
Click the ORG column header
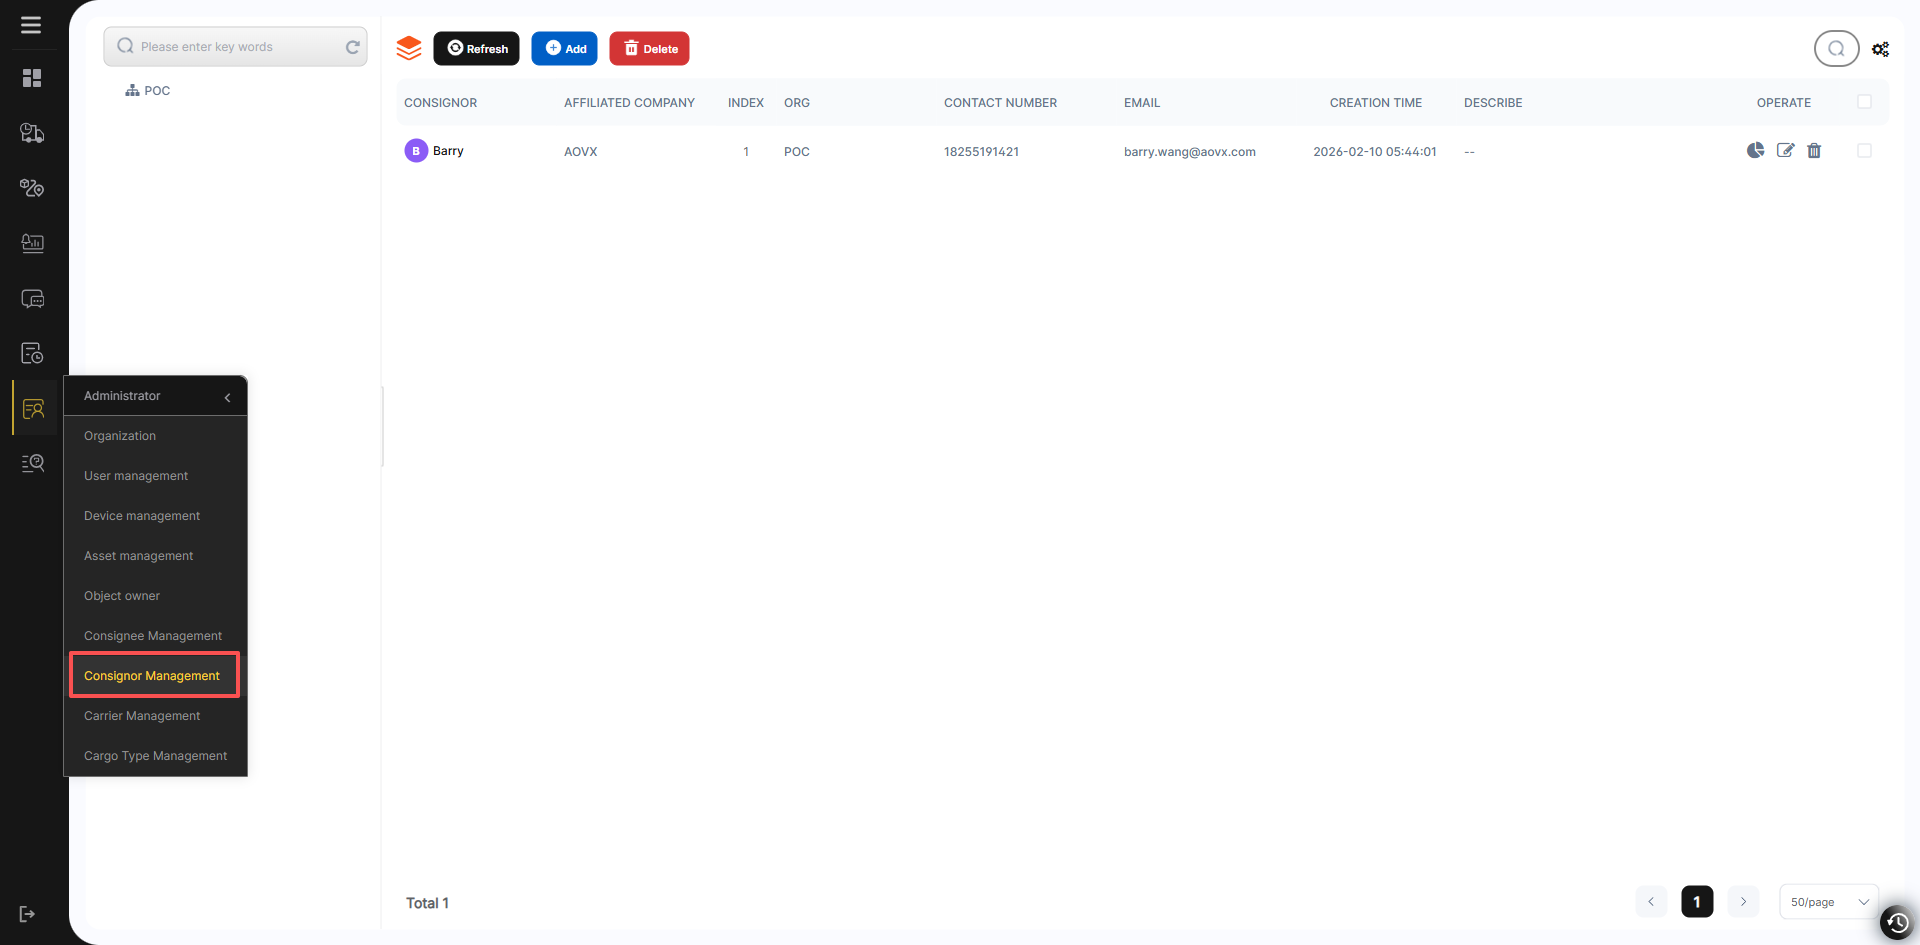[x=797, y=103]
